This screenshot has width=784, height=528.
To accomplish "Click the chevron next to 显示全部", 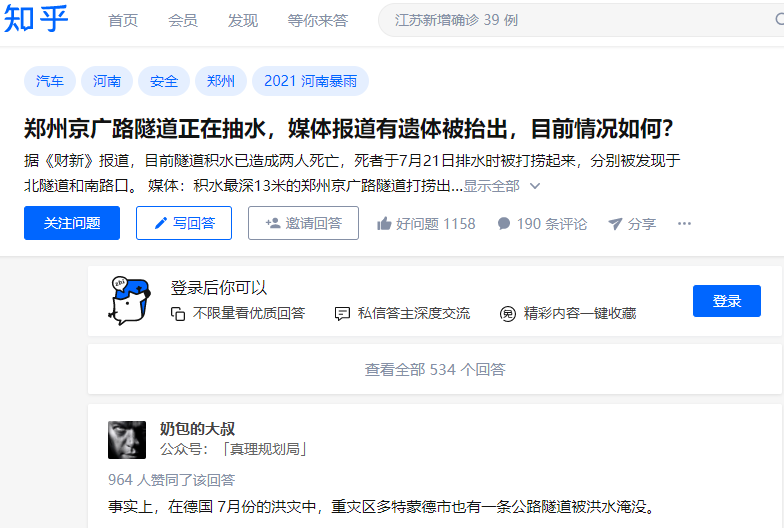I will click(534, 186).
